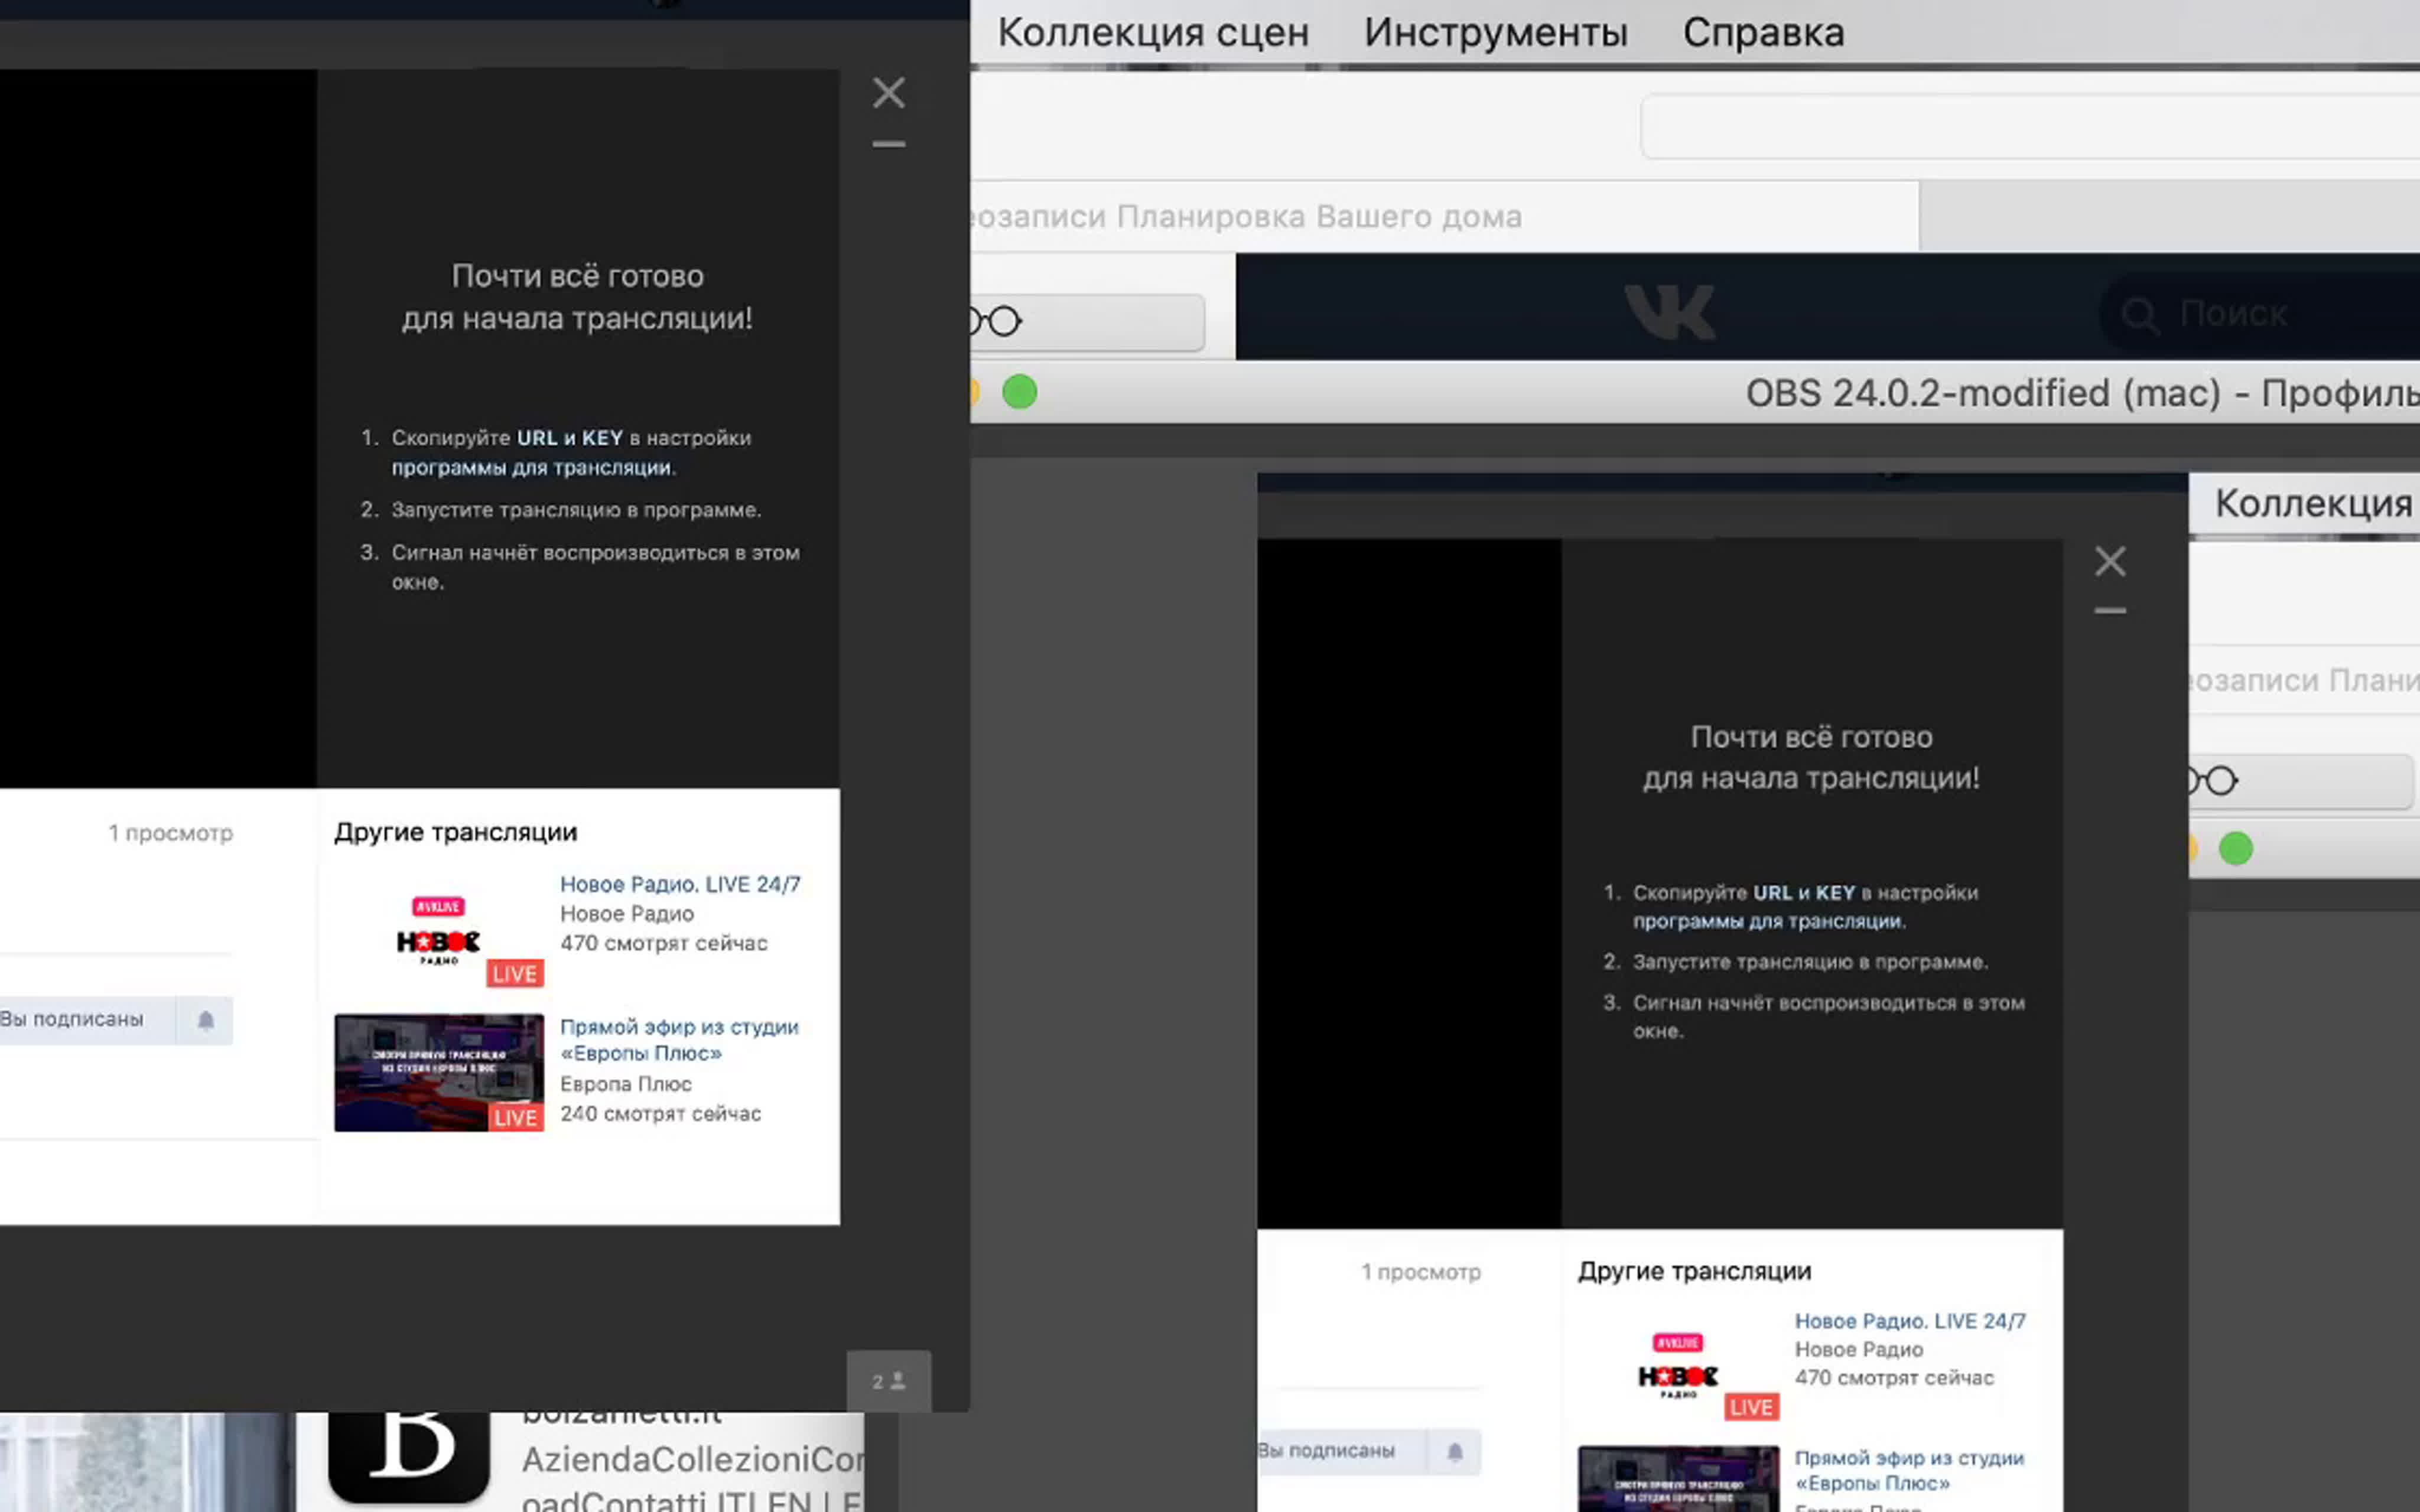Open the Инструменты menu
Screen dimensions: 2420x1512
point(1495,33)
